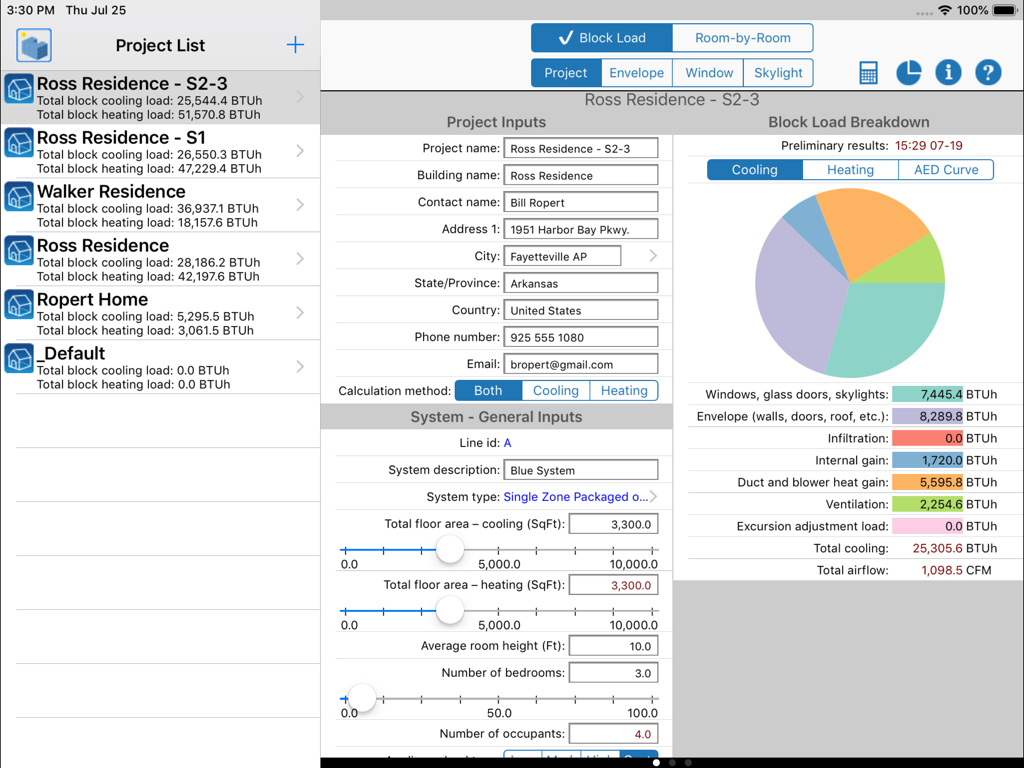Open the Envelope inputs tab
Screen dimensions: 1024x768
(x=636, y=72)
